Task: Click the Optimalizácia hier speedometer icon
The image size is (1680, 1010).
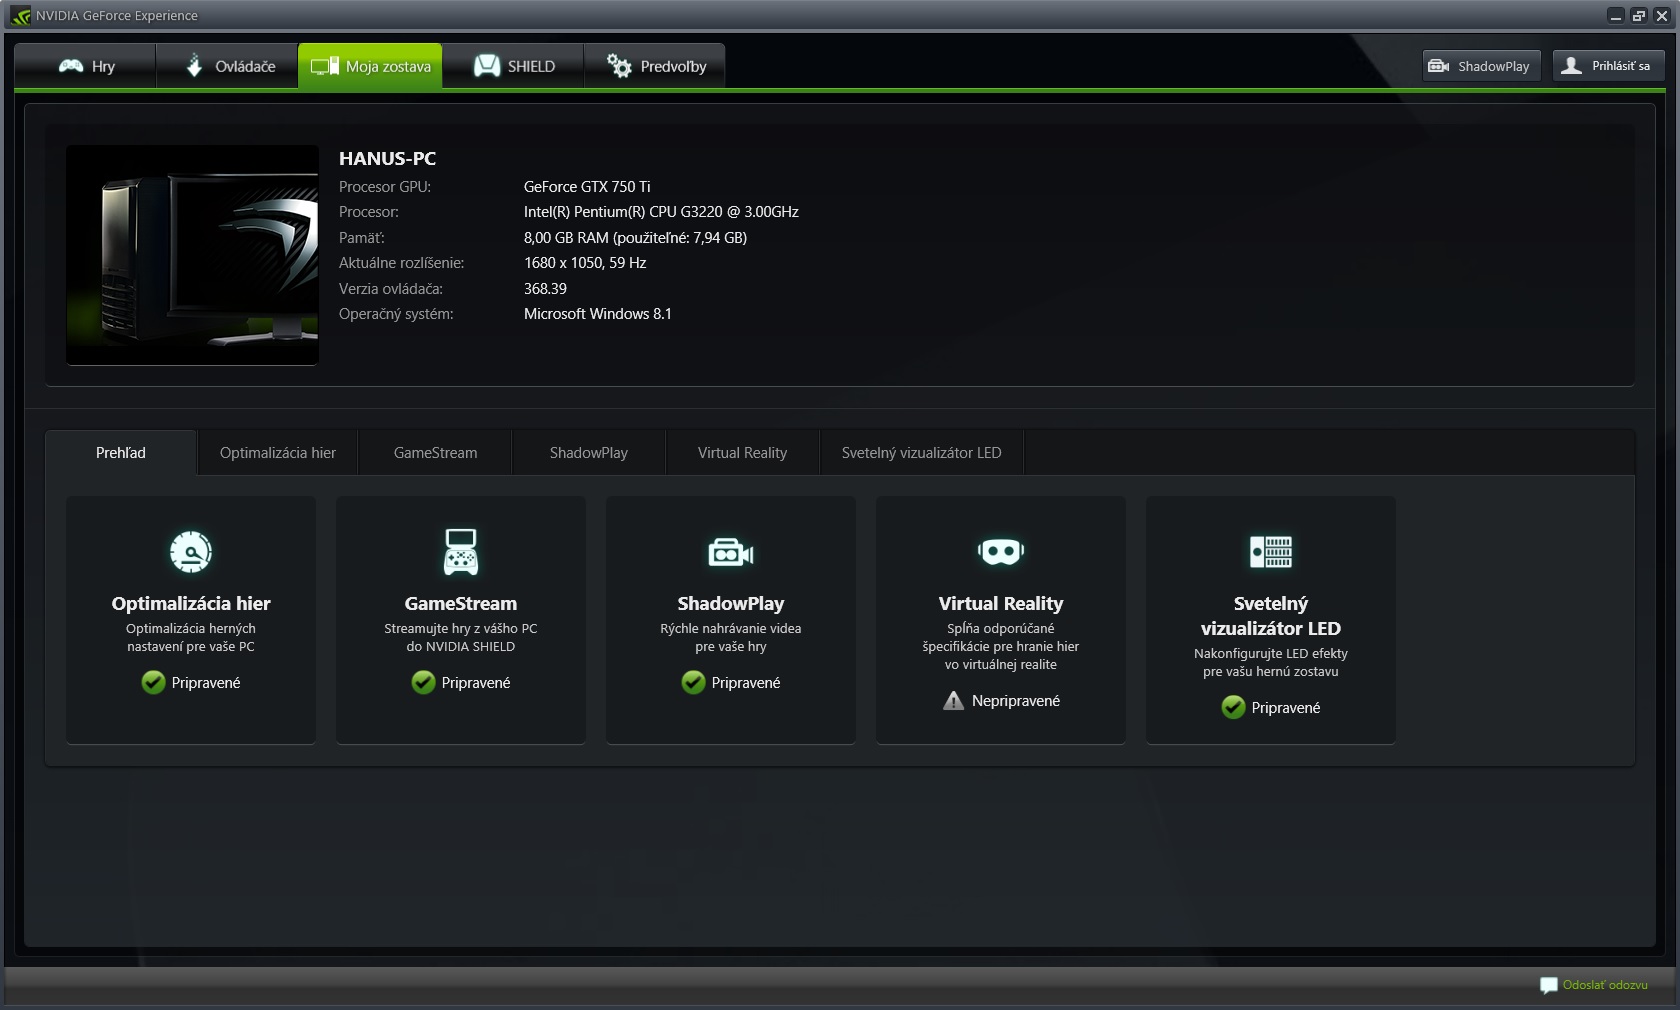Action: click(191, 552)
